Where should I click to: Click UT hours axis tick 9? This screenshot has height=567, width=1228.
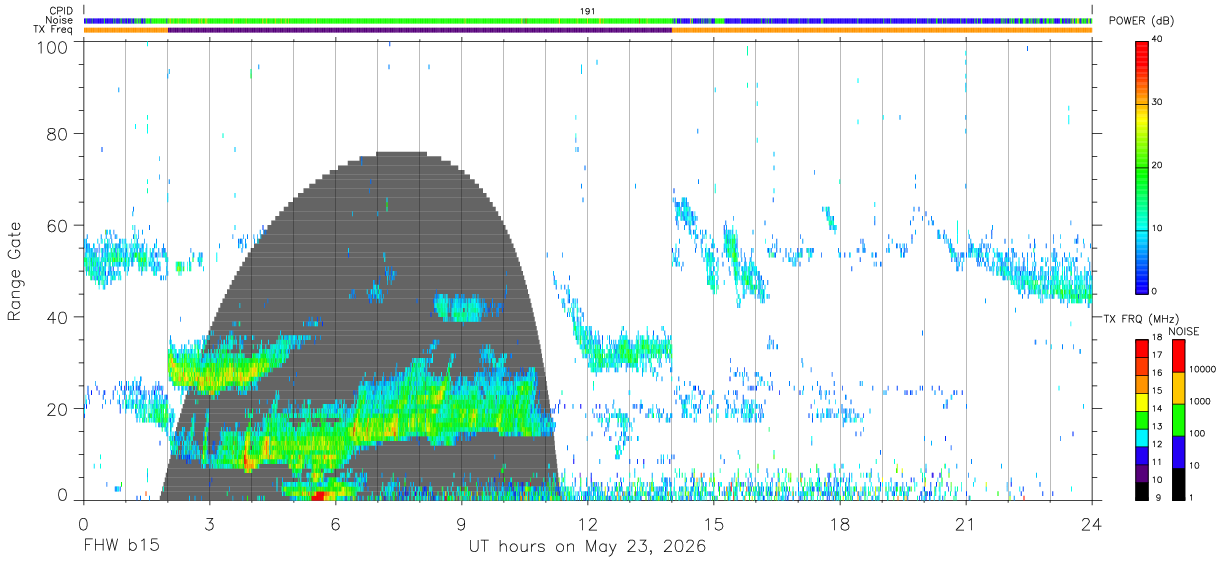point(462,525)
